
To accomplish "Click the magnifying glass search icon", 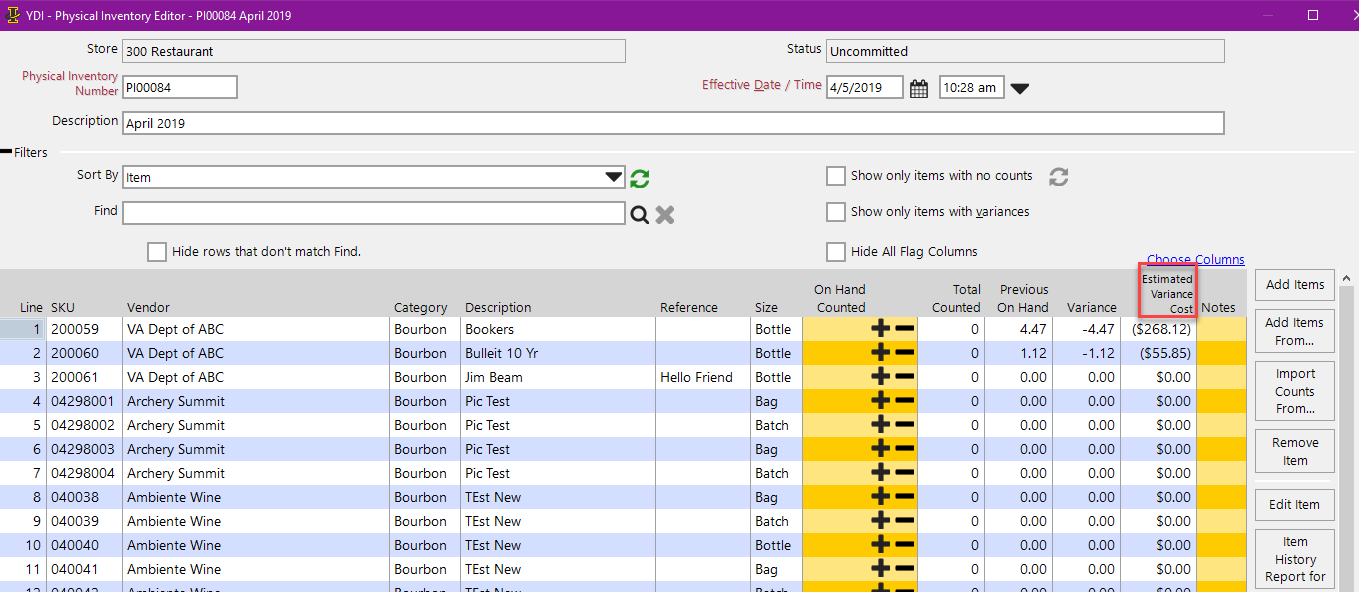I will tap(640, 214).
